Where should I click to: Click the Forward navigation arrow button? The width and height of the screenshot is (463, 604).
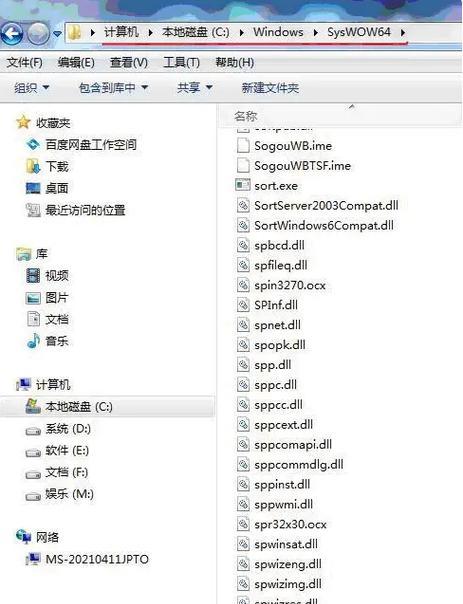[38, 34]
